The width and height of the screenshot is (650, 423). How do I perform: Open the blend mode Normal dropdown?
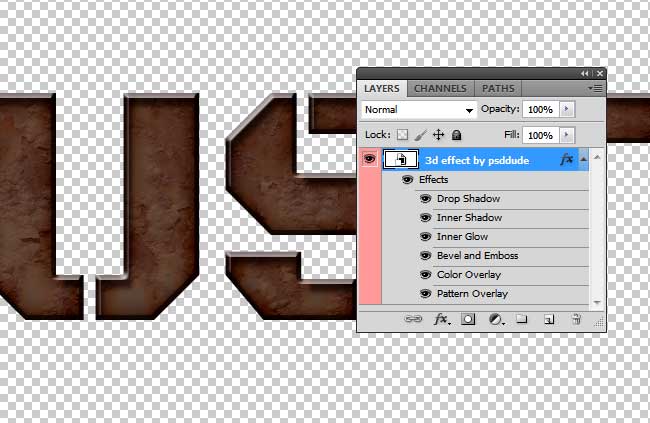tap(419, 110)
